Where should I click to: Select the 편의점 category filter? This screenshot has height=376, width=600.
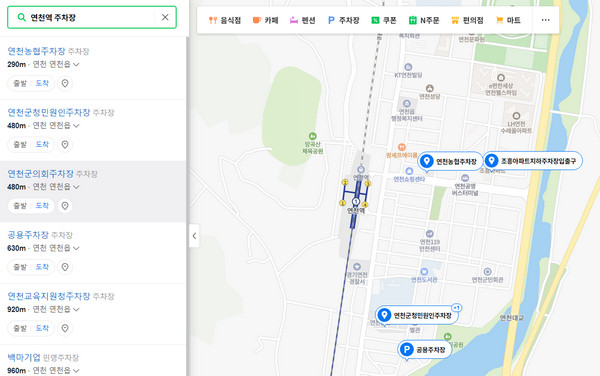(467, 20)
